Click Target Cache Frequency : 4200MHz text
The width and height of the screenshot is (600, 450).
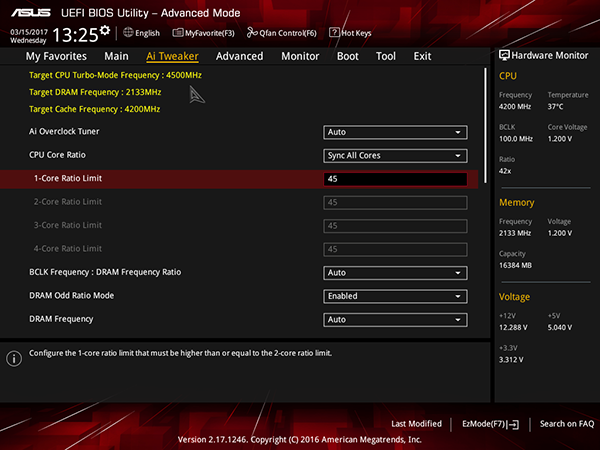(95, 109)
